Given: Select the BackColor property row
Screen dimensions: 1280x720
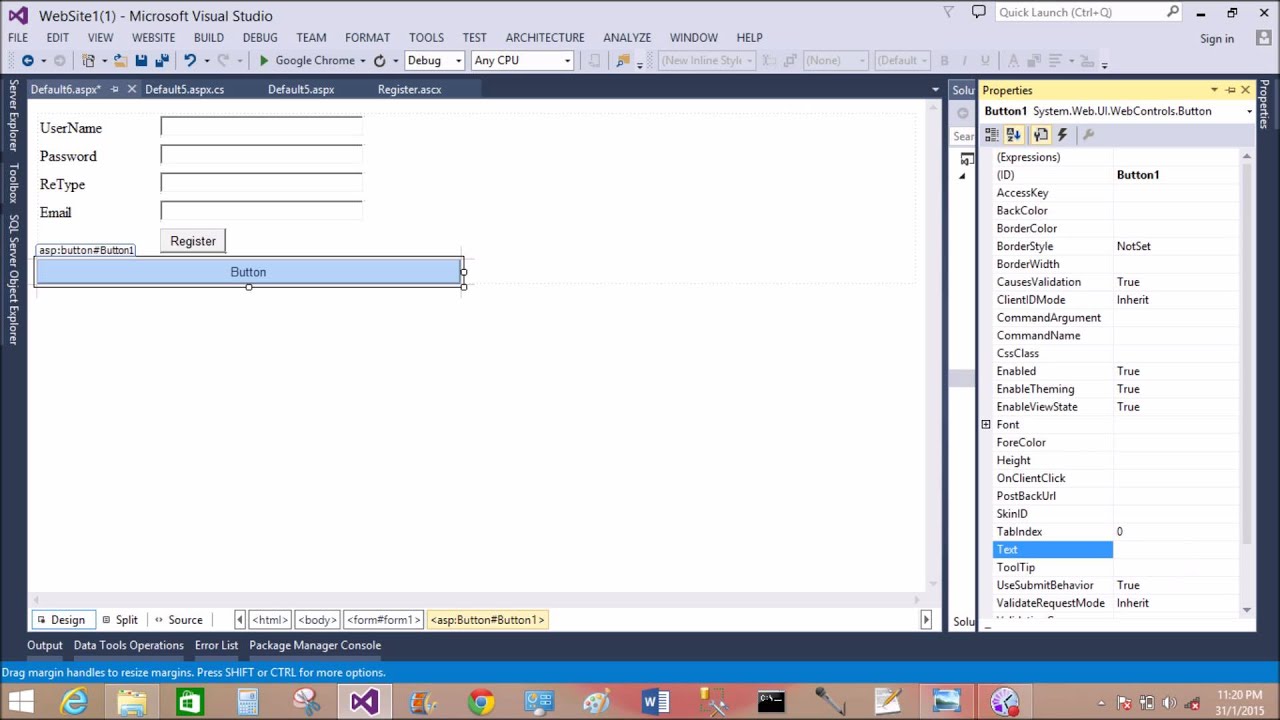Looking at the screenshot, I should [x=1116, y=211].
